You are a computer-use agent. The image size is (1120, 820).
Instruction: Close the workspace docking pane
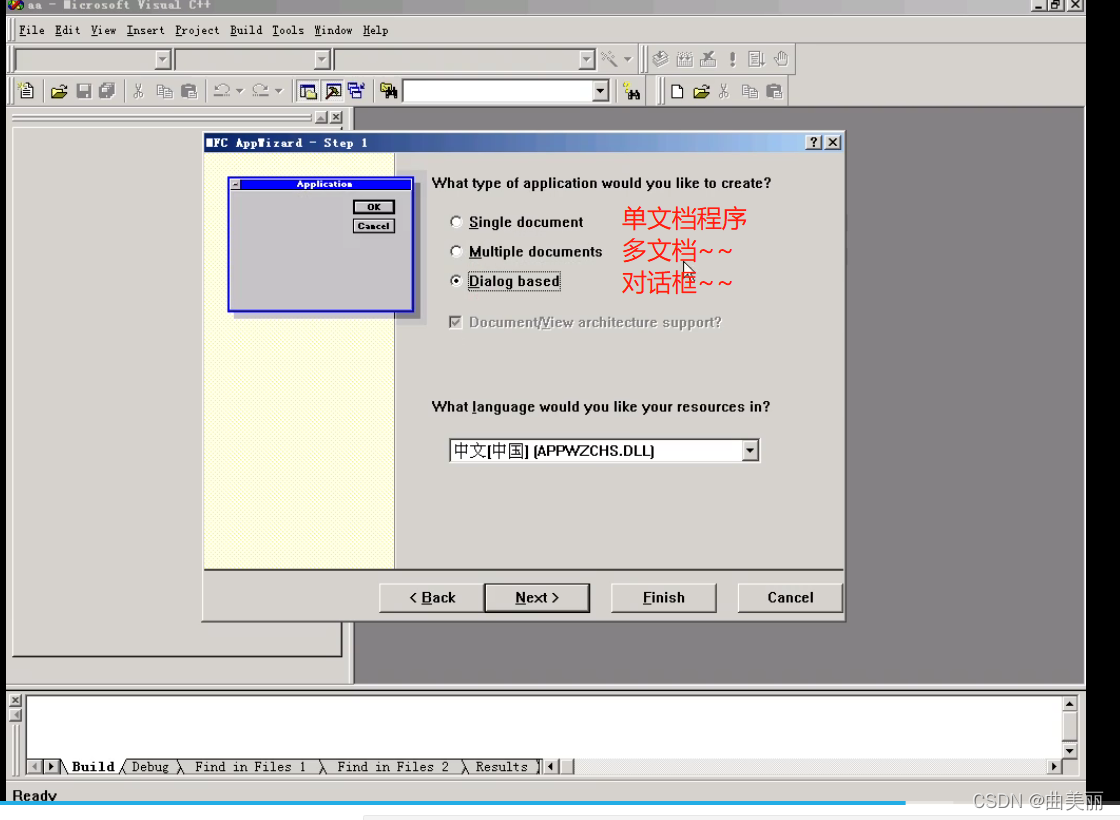(x=336, y=117)
